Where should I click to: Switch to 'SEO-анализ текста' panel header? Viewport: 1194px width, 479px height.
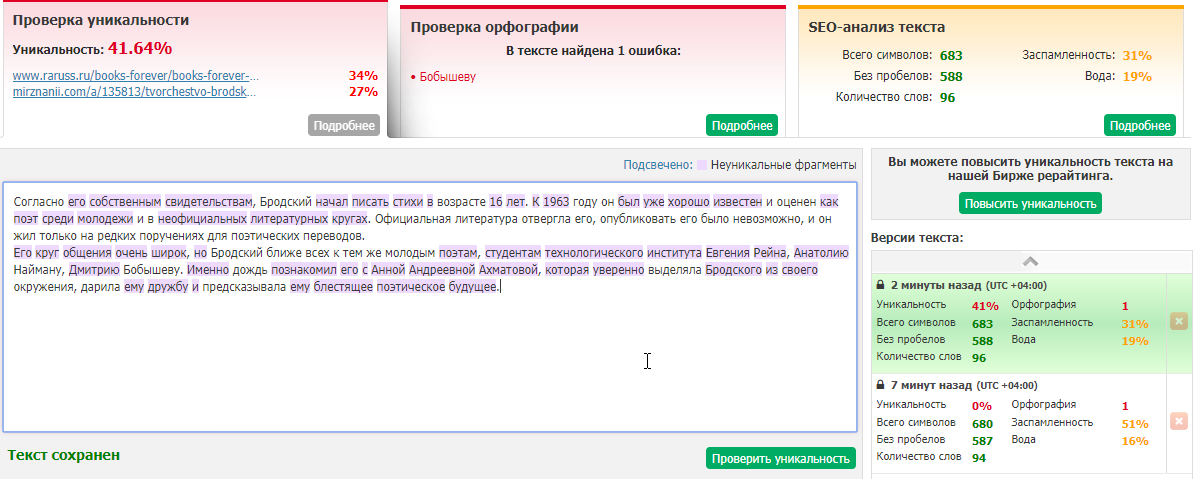876,27
